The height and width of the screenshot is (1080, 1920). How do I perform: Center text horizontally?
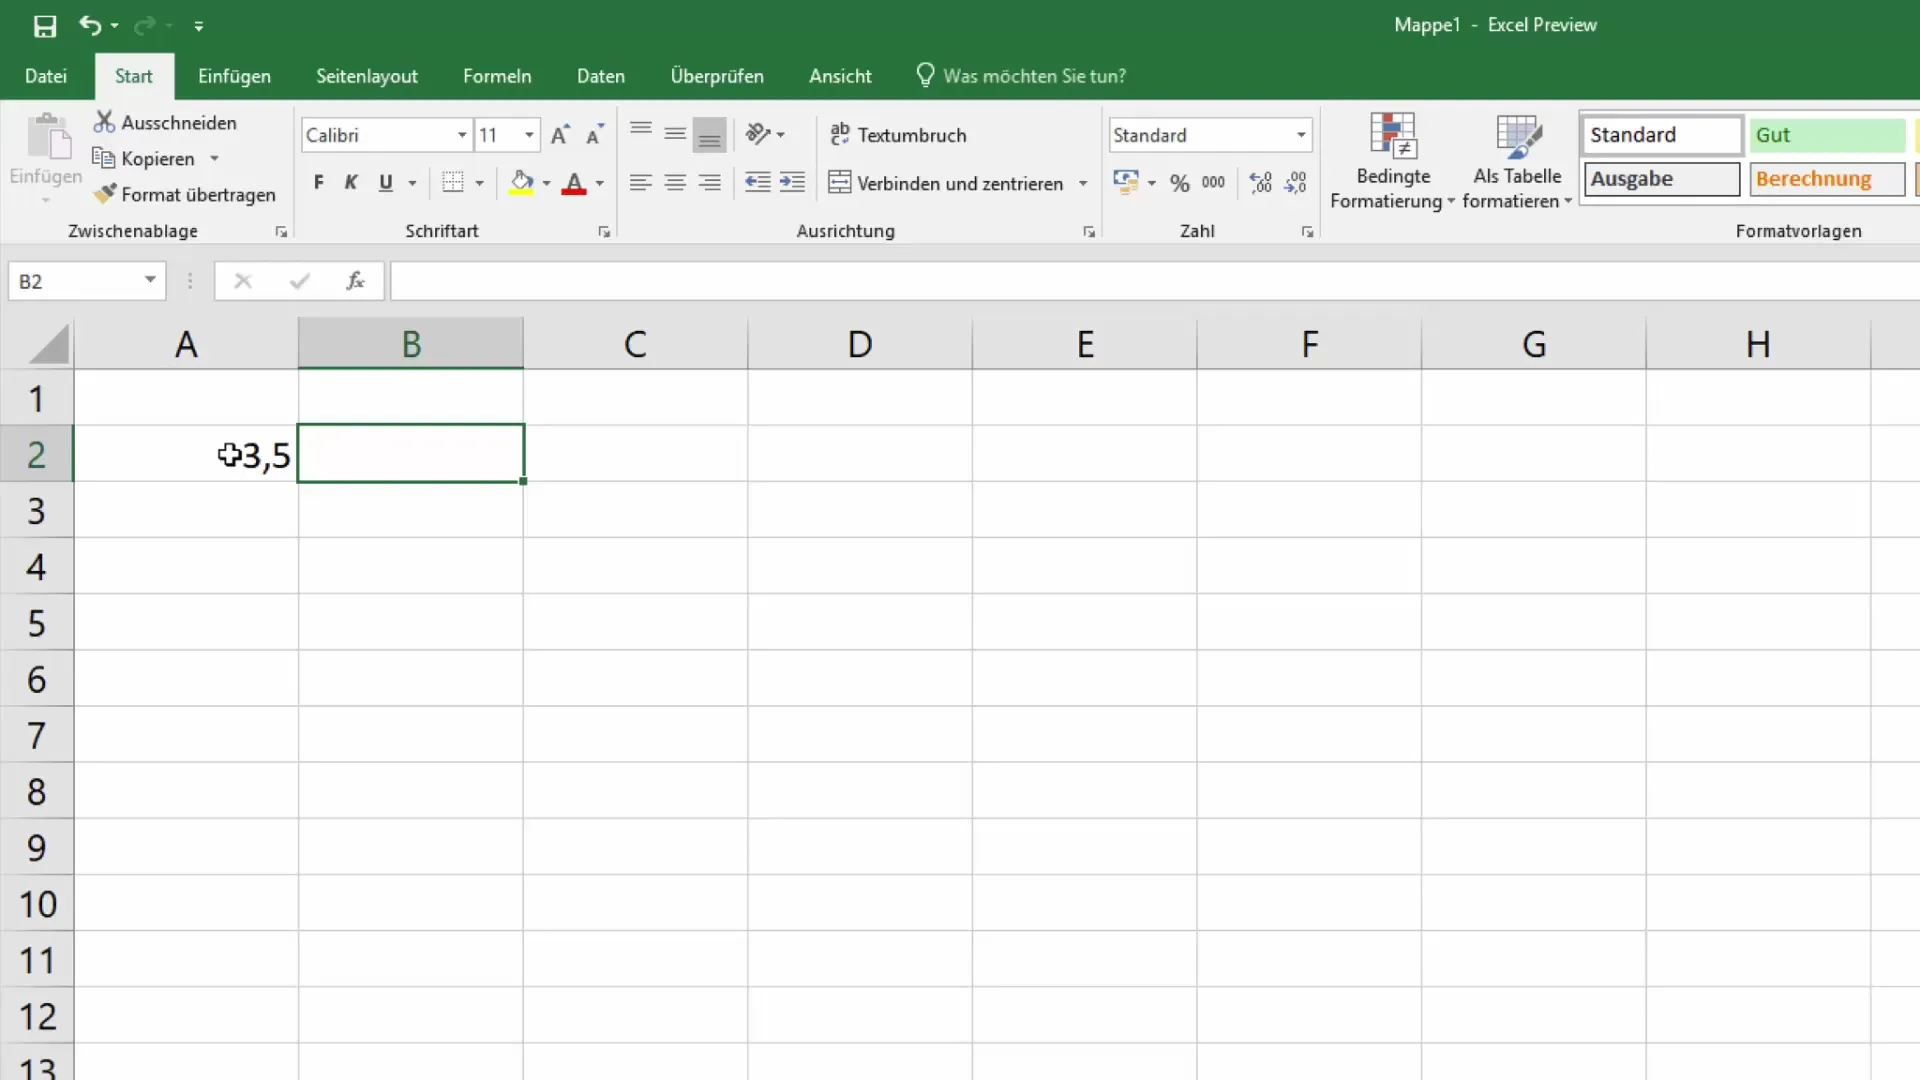(x=675, y=183)
